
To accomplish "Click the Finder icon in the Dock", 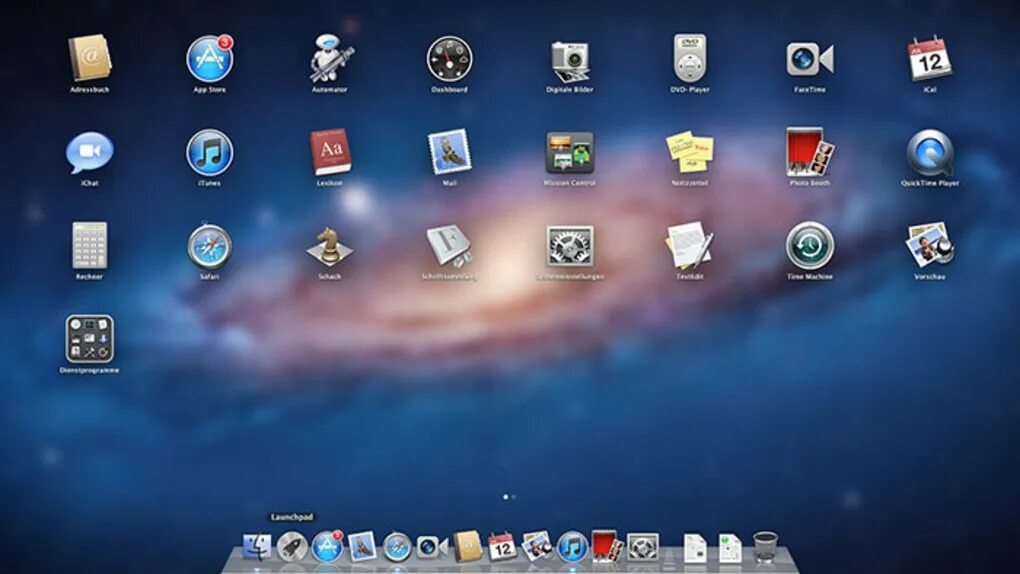I will point(257,547).
